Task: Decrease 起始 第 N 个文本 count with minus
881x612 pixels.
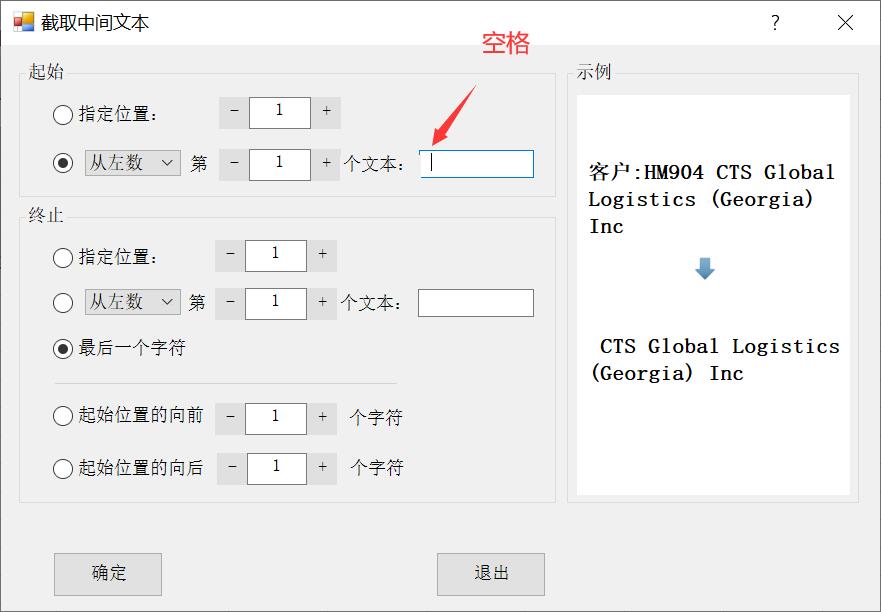Action: pyautogui.click(x=234, y=165)
